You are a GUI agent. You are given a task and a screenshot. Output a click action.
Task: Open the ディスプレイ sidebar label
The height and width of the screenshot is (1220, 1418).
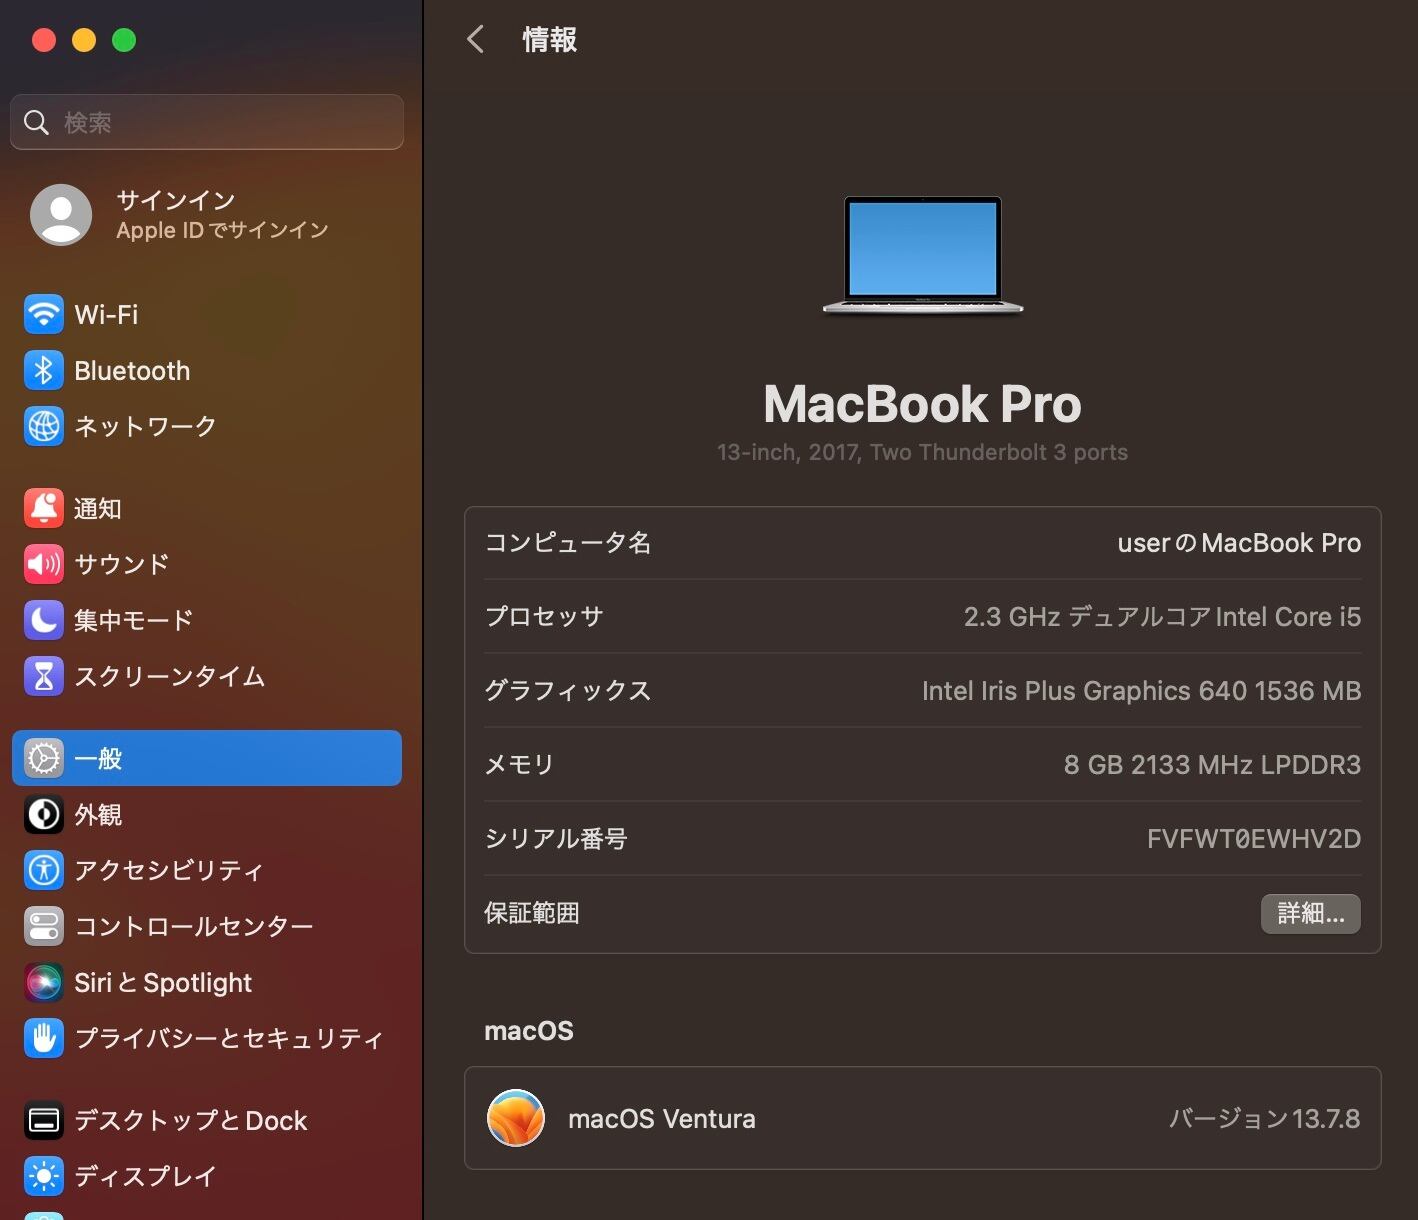coord(146,1176)
